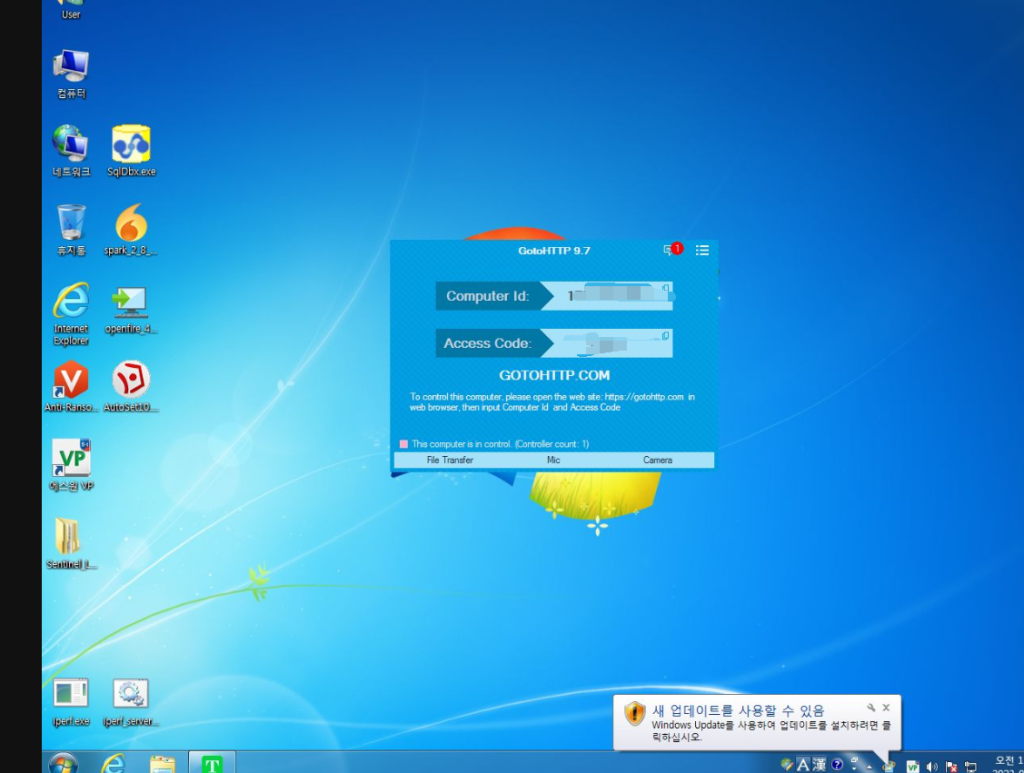
Task: Select the 컴퓨터 desktop icon
Action: [71, 74]
